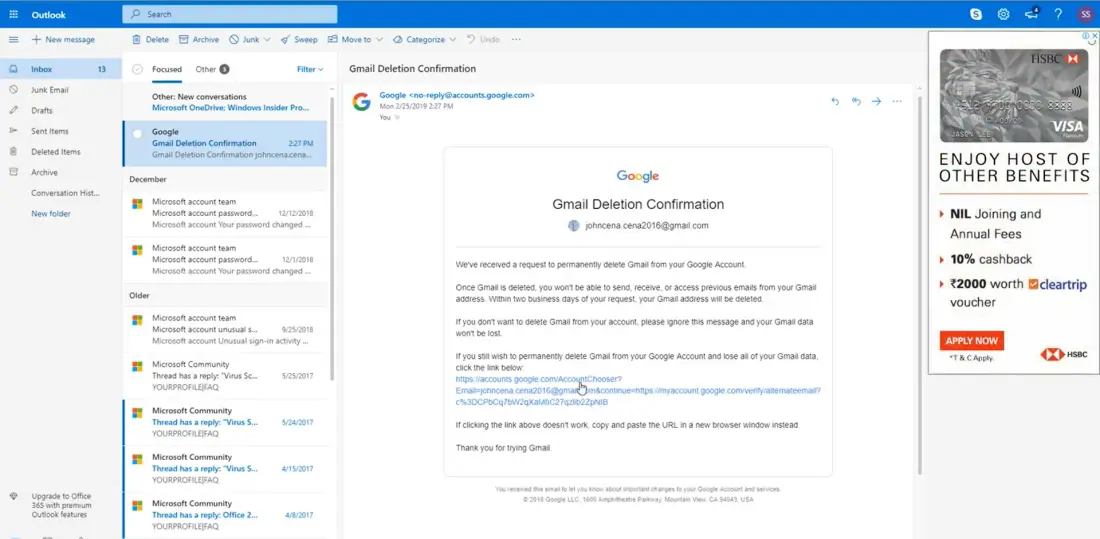The height and width of the screenshot is (539, 1100).
Task: Open the Inbox folder
Action: click(60, 69)
